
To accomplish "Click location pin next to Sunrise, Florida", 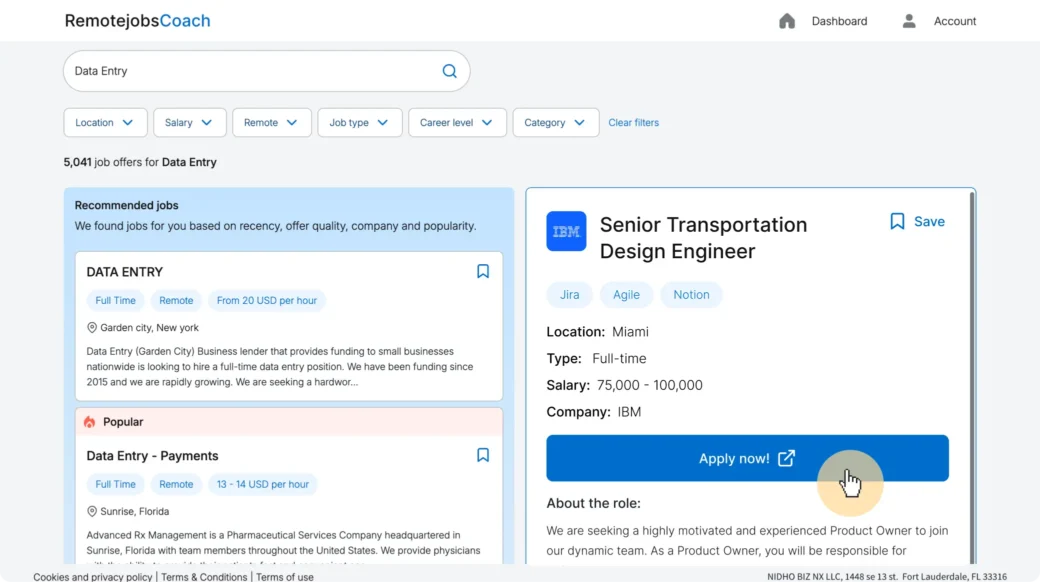I will (x=92, y=512).
